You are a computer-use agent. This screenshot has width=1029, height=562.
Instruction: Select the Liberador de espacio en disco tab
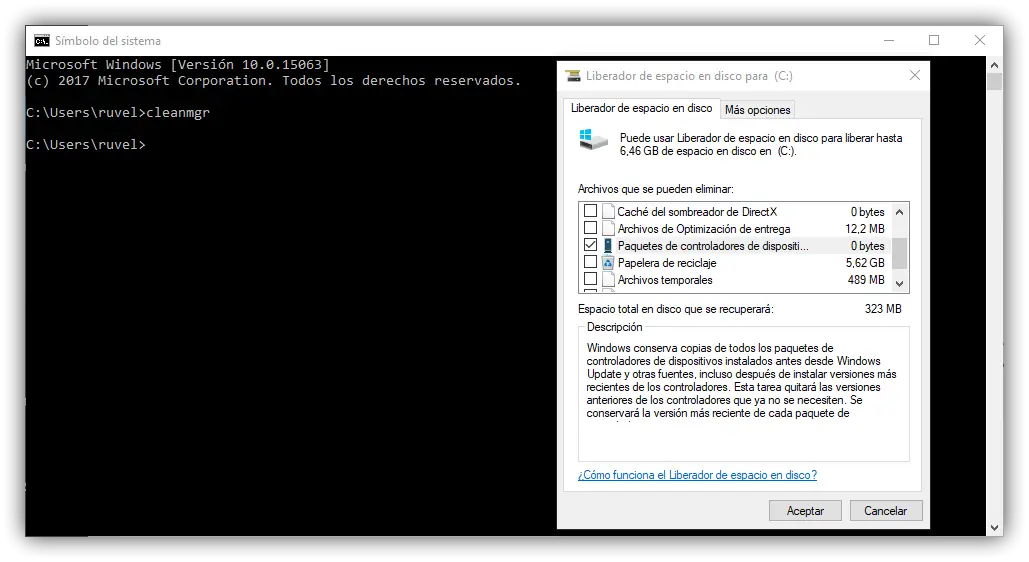pyautogui.click(x=641, y=108)
